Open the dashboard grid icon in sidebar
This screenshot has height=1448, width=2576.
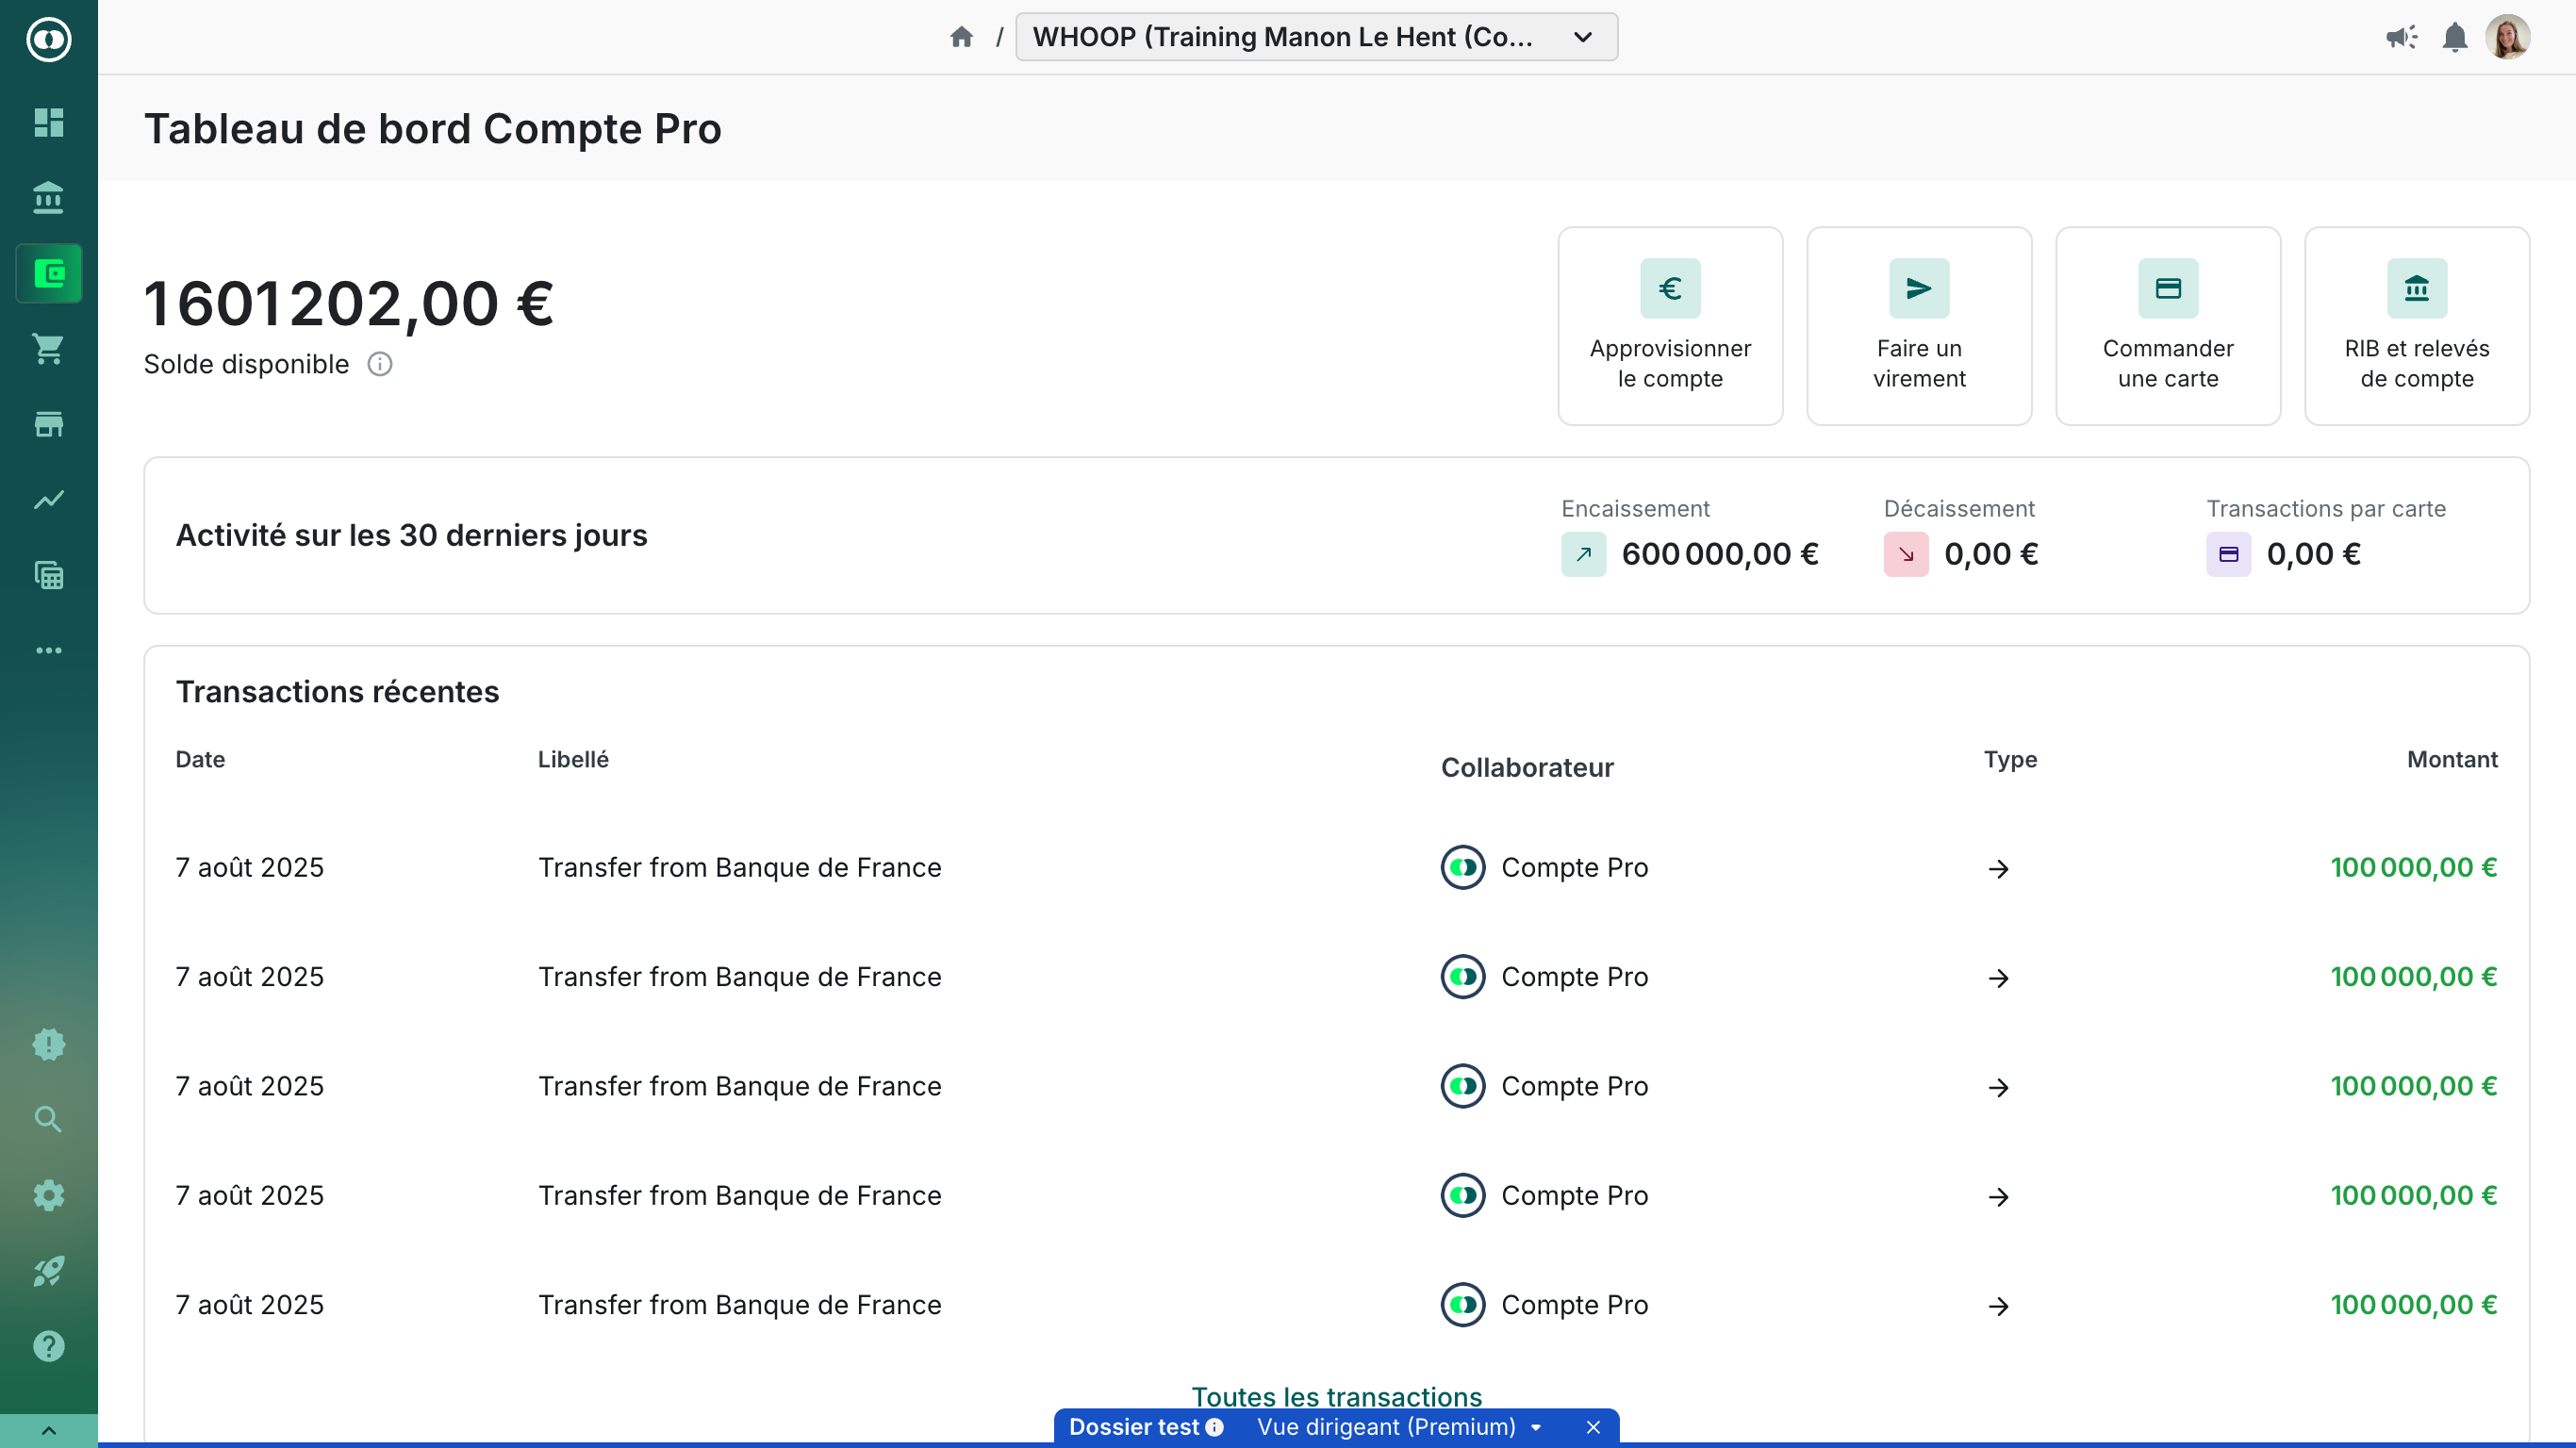(48, 123)
